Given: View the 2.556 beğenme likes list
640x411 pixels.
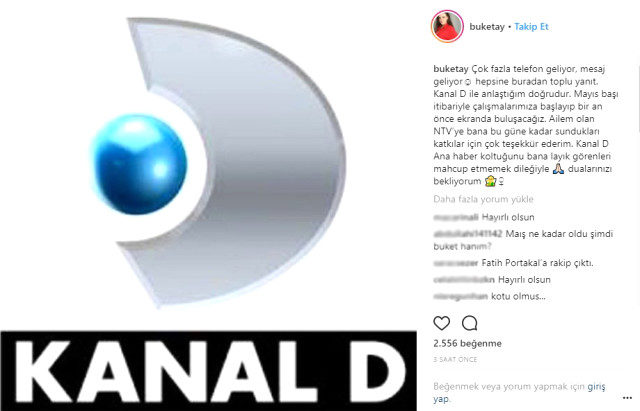Looking at the screenshot, I should [467, 343].
